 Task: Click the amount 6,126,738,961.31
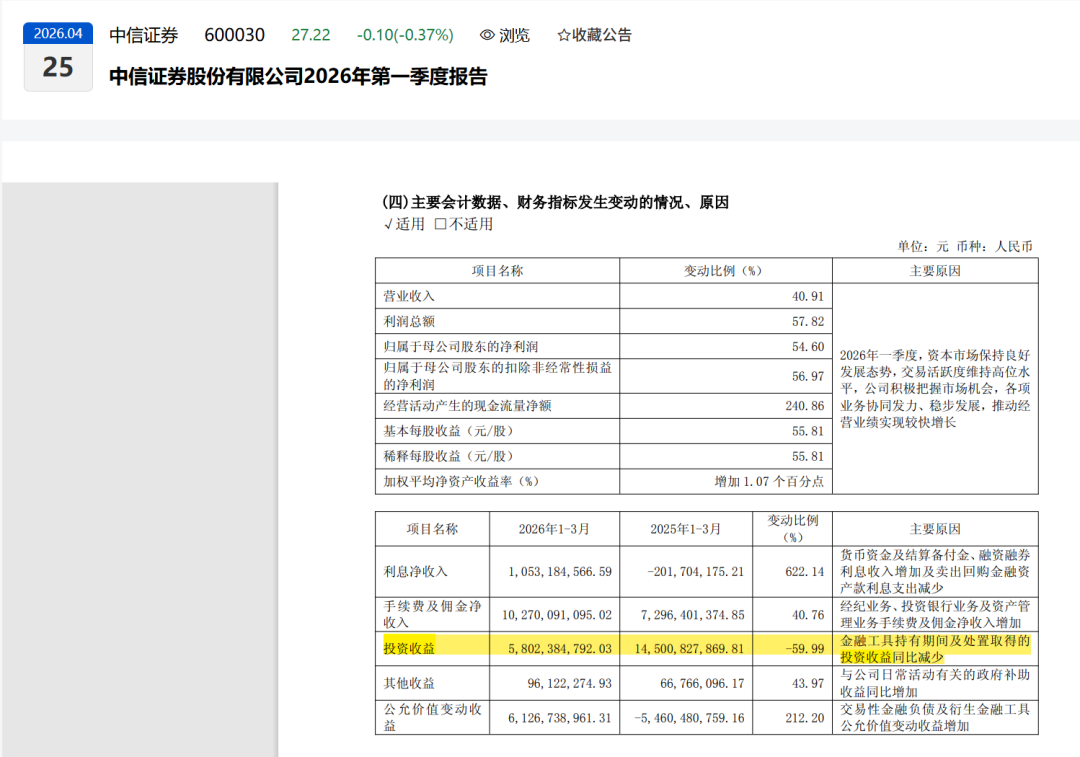point(559,718)
